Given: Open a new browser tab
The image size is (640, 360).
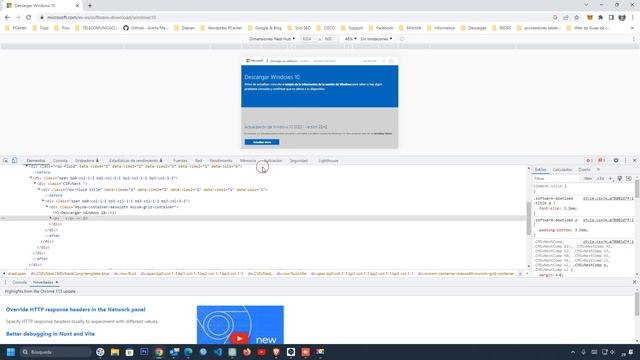Looking at the screenshot, I should click(90, 6).
